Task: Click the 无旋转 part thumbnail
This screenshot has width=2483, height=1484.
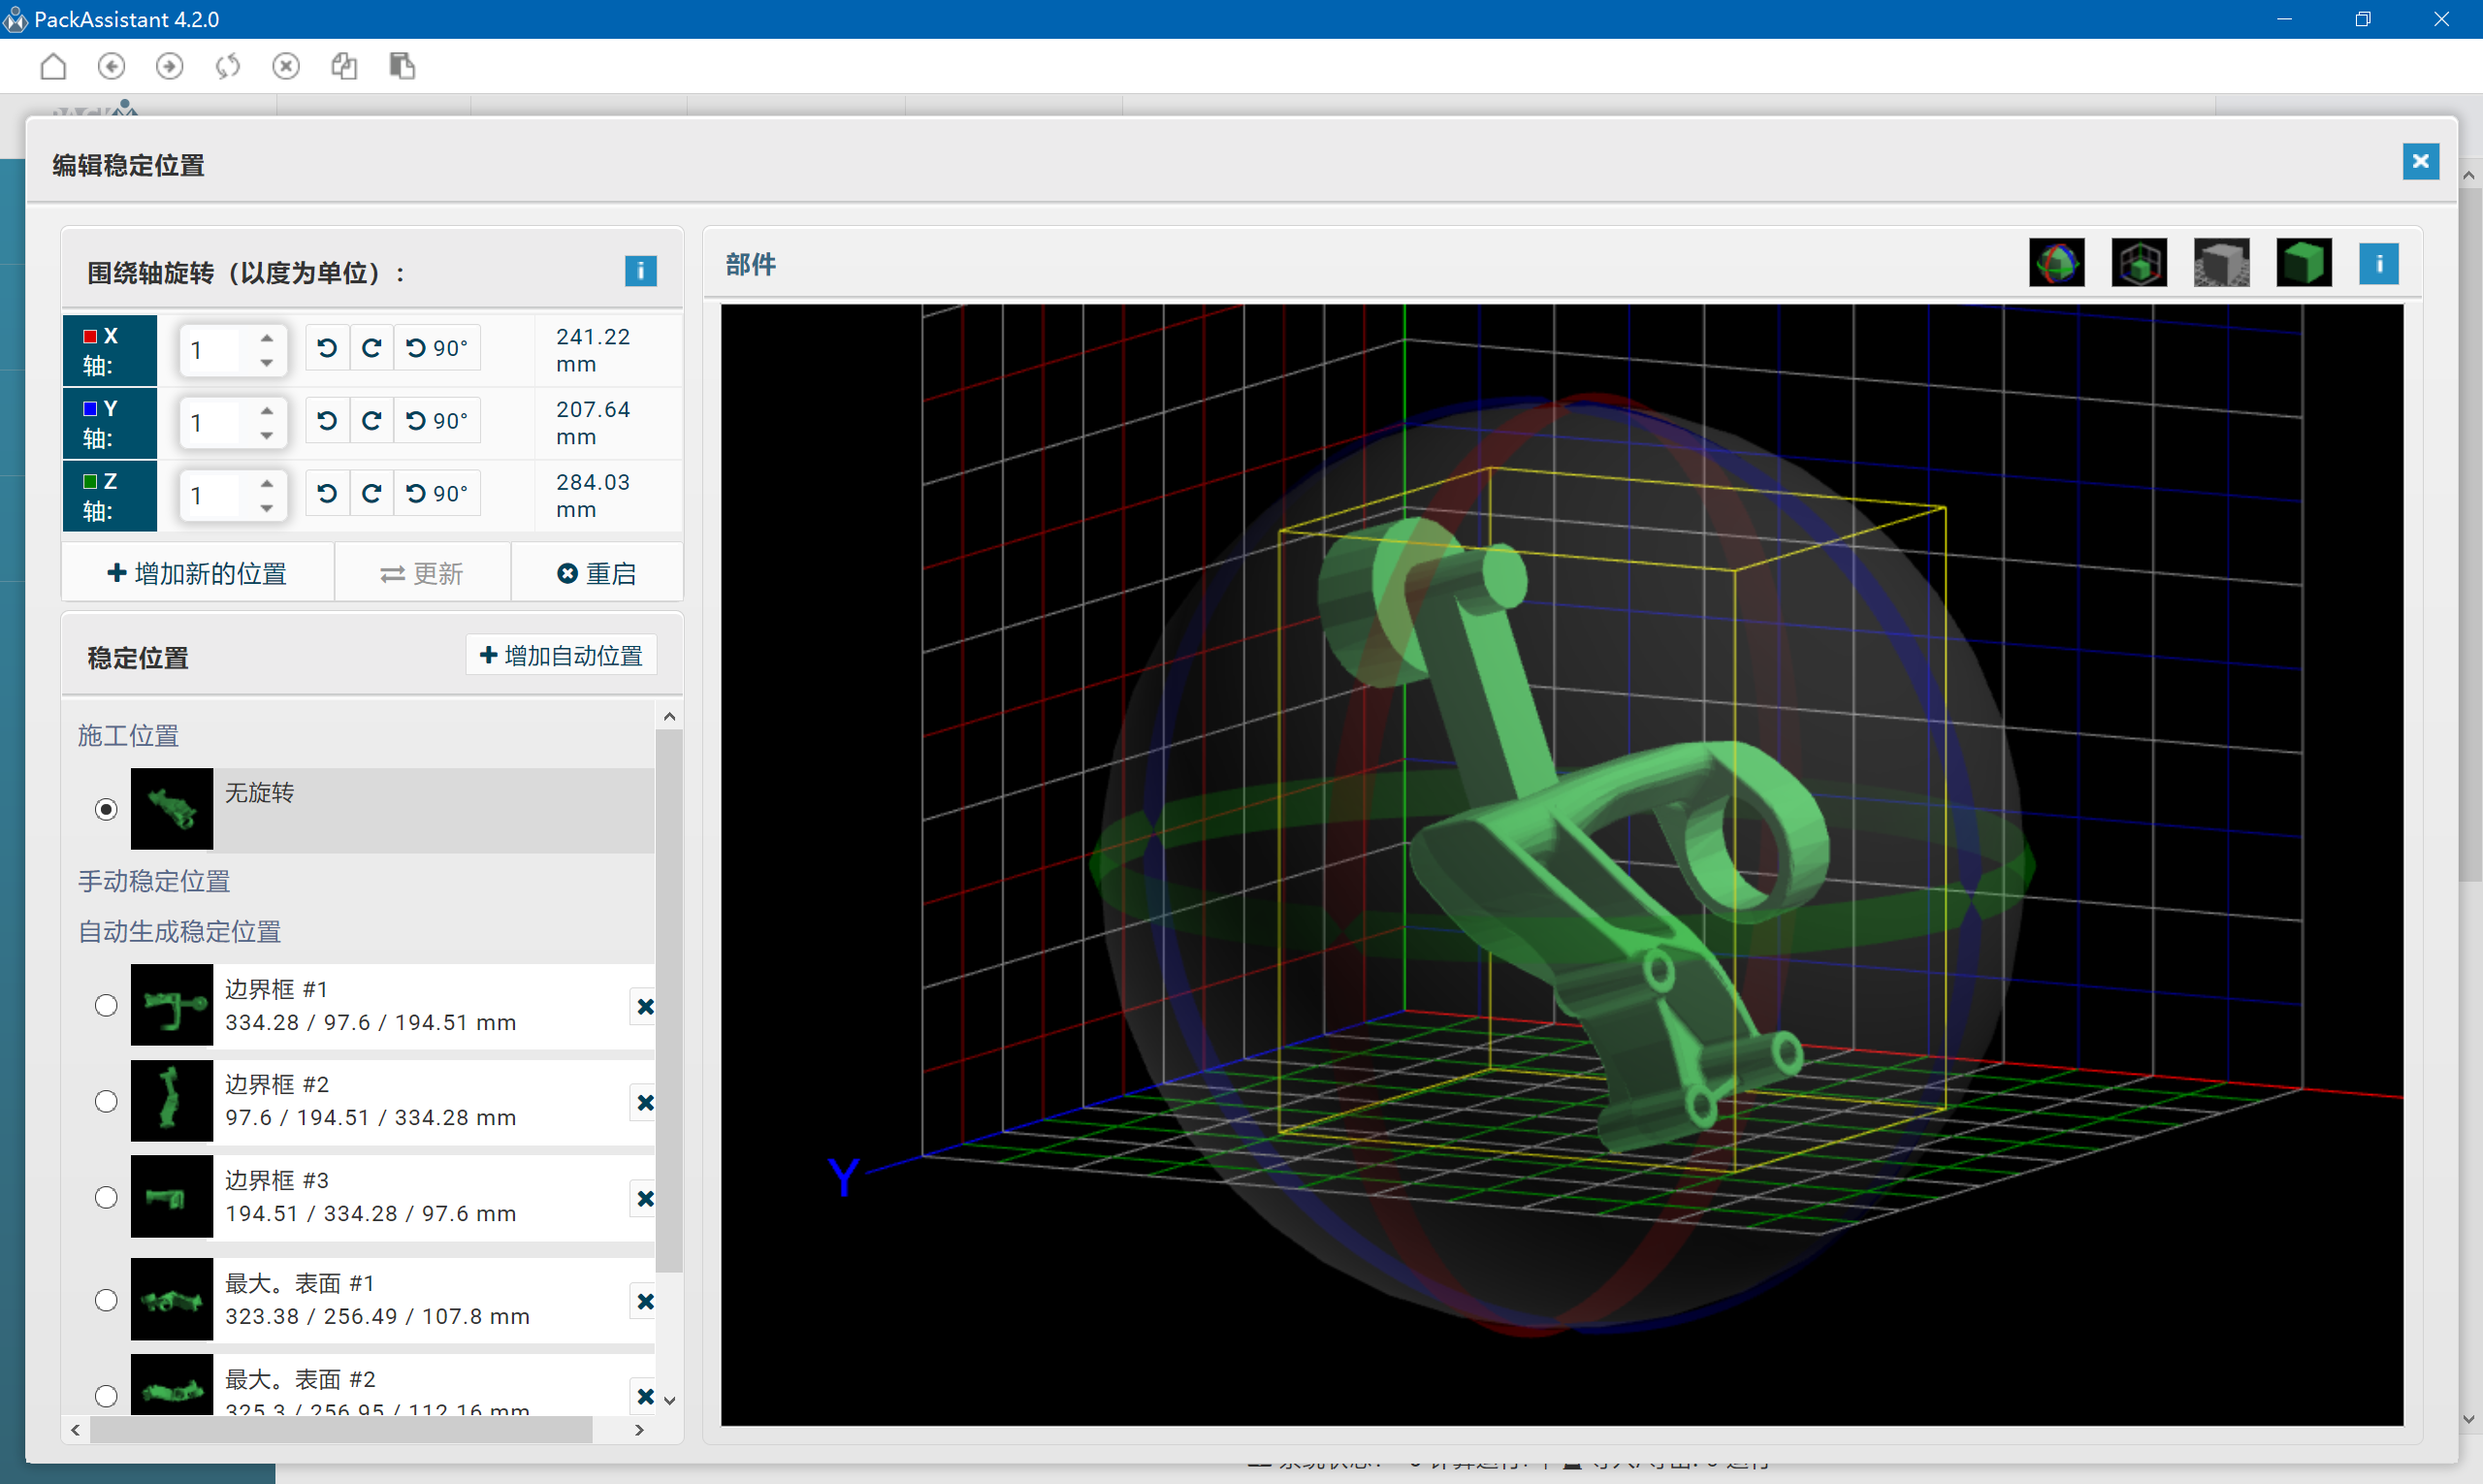Action: tap(172, 809)
